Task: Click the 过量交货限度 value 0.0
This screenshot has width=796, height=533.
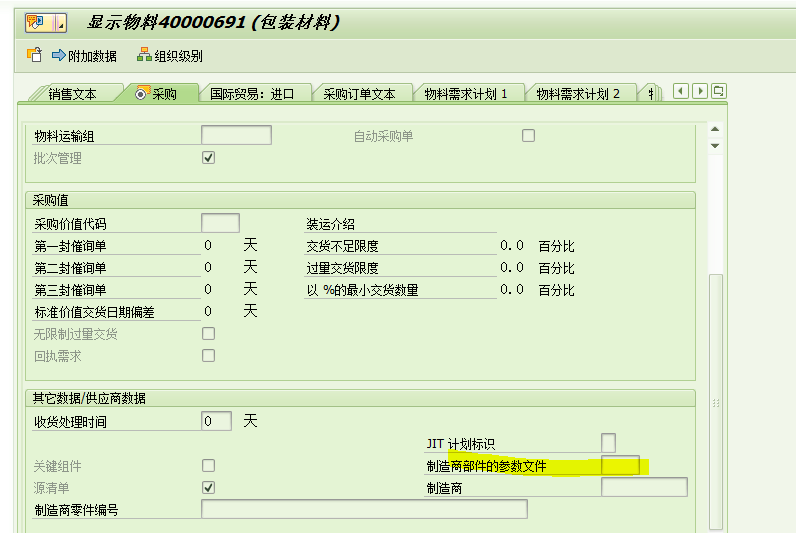Action: pyautogui.click(x=512, y=268)
